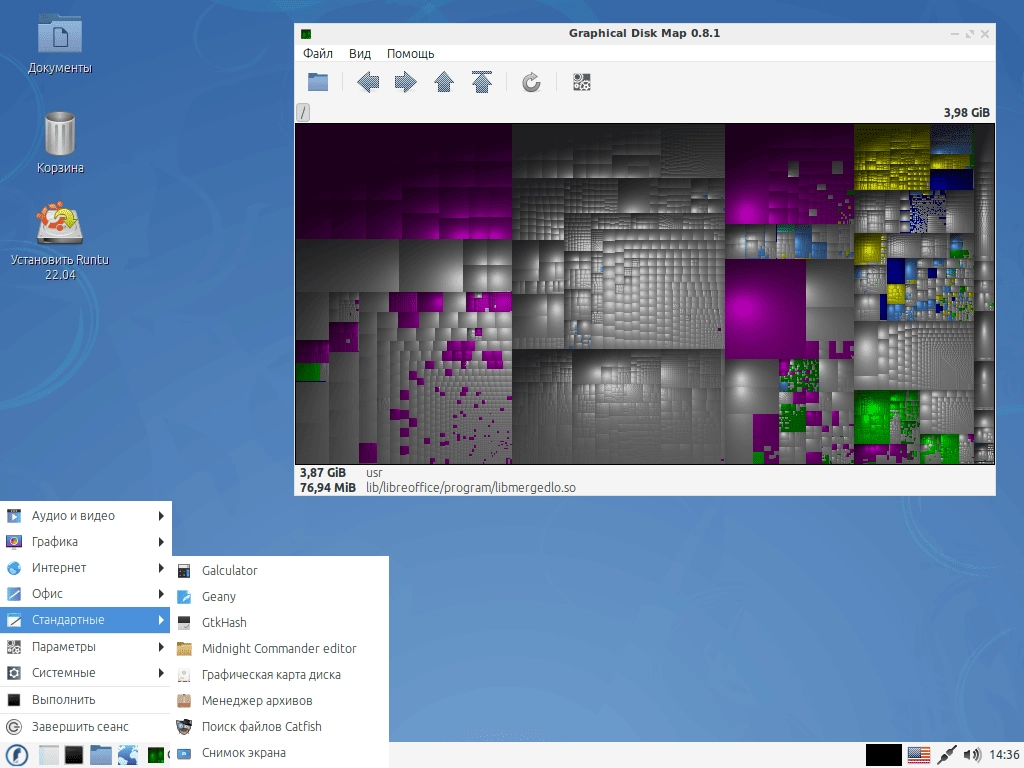
Task: Expand the Стандартные submenu
Action: coord(85,620)
